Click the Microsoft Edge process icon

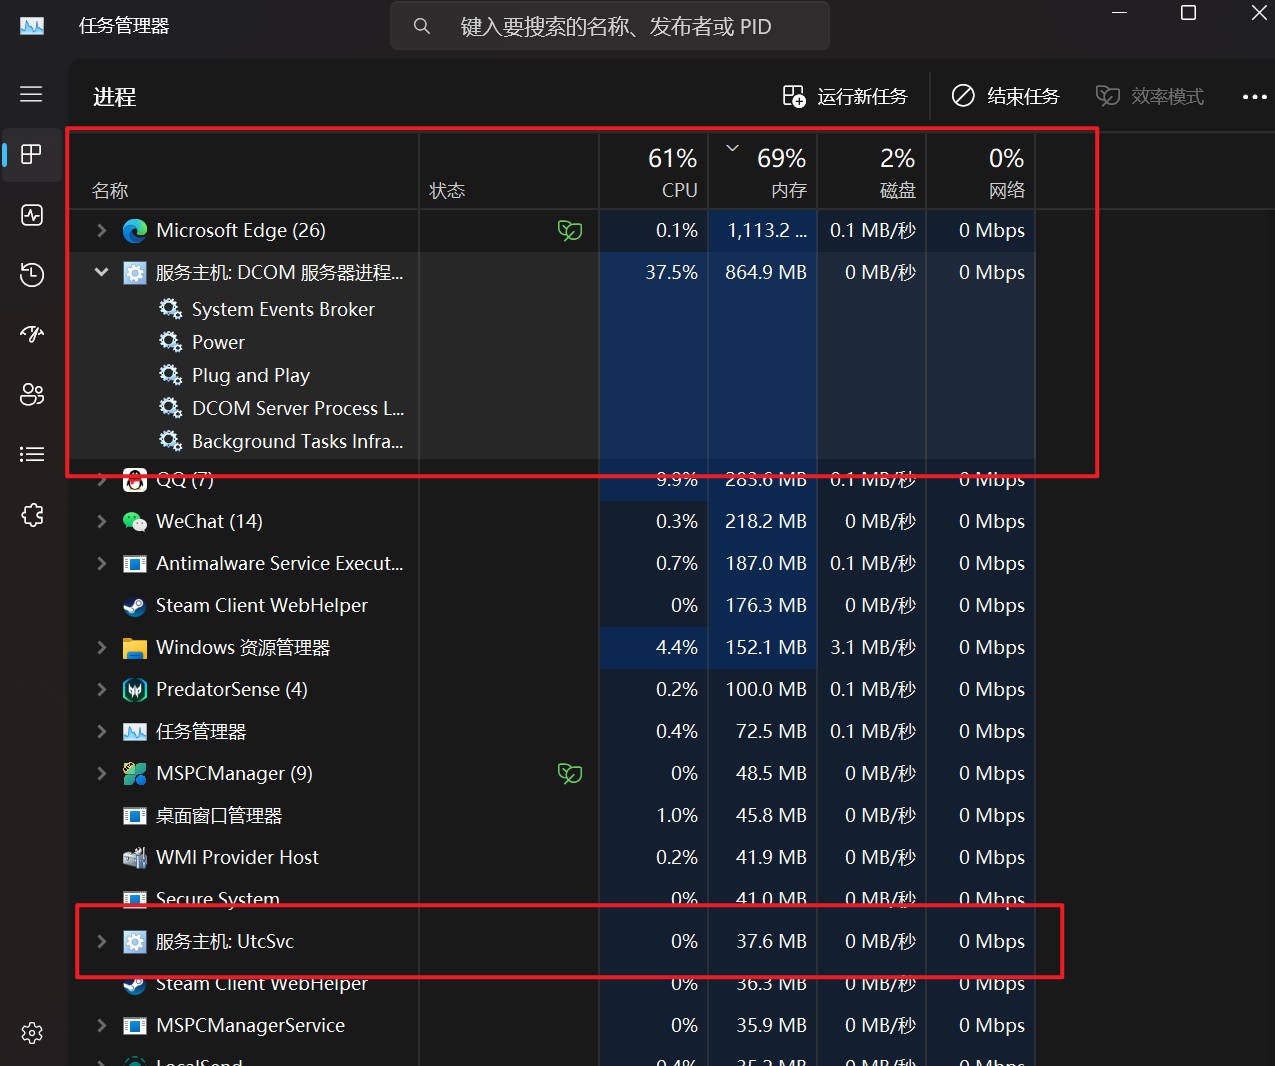135,231
